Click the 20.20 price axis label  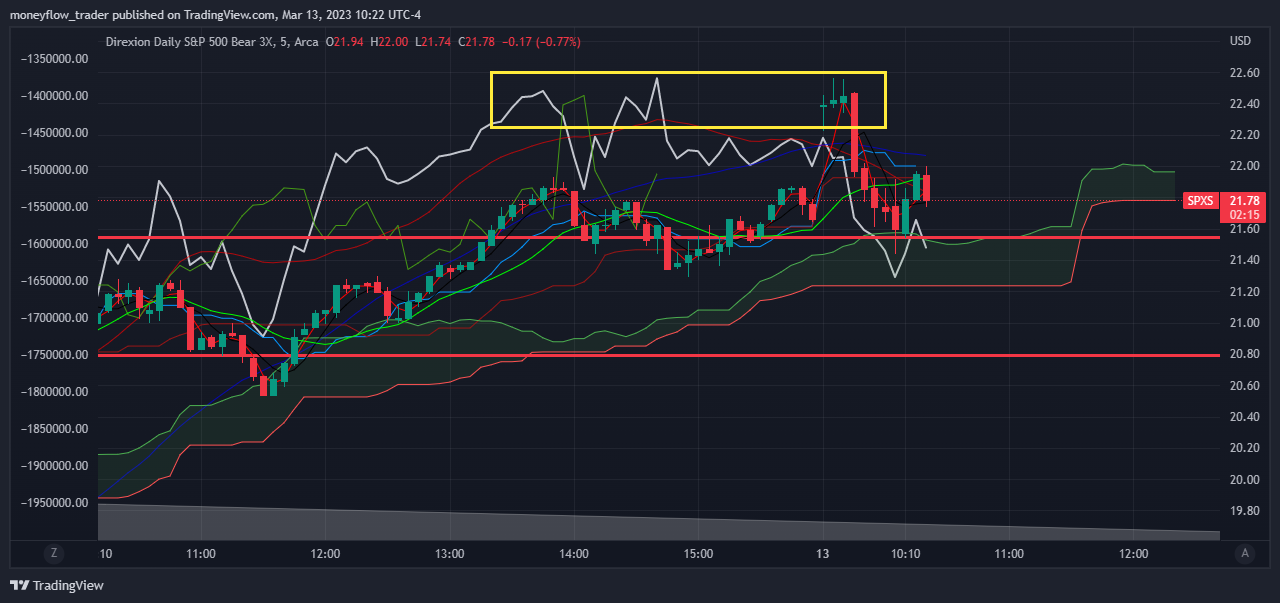[x=1244, y=448]
